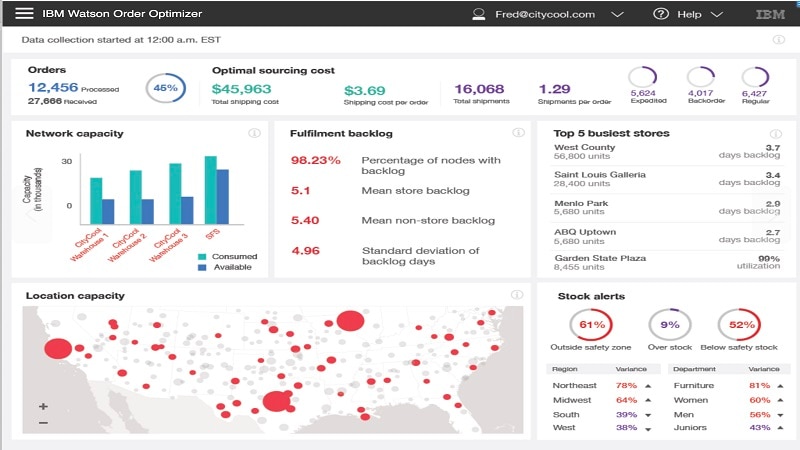The width and height of the screenshot is (800, 450).
Task: Click the Region column header
Action: pyautogui.click(x=564, y=369)
